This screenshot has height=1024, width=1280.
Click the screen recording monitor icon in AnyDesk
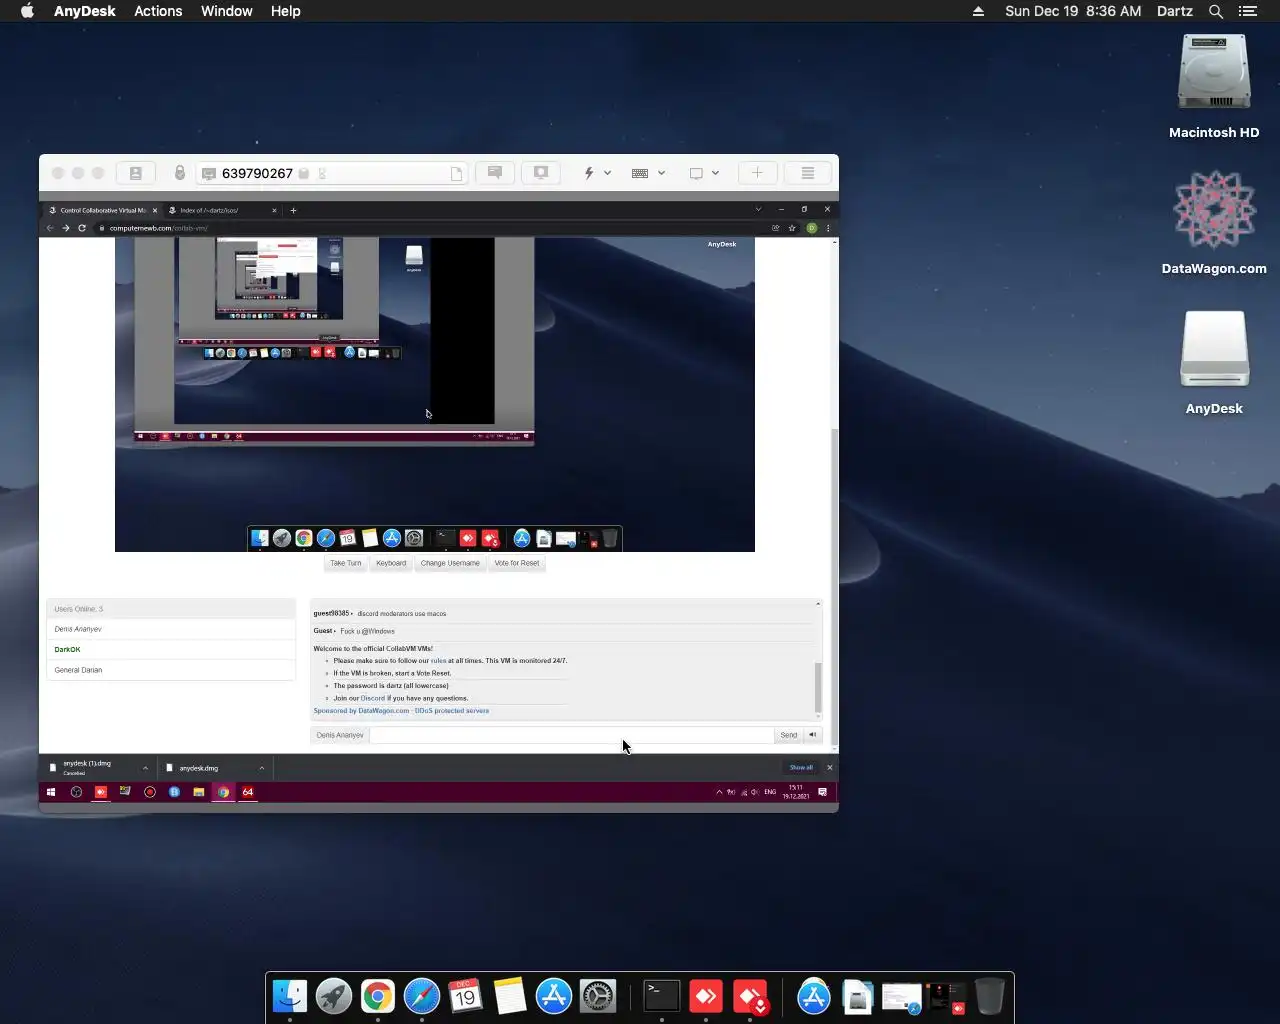pos(541,173)
